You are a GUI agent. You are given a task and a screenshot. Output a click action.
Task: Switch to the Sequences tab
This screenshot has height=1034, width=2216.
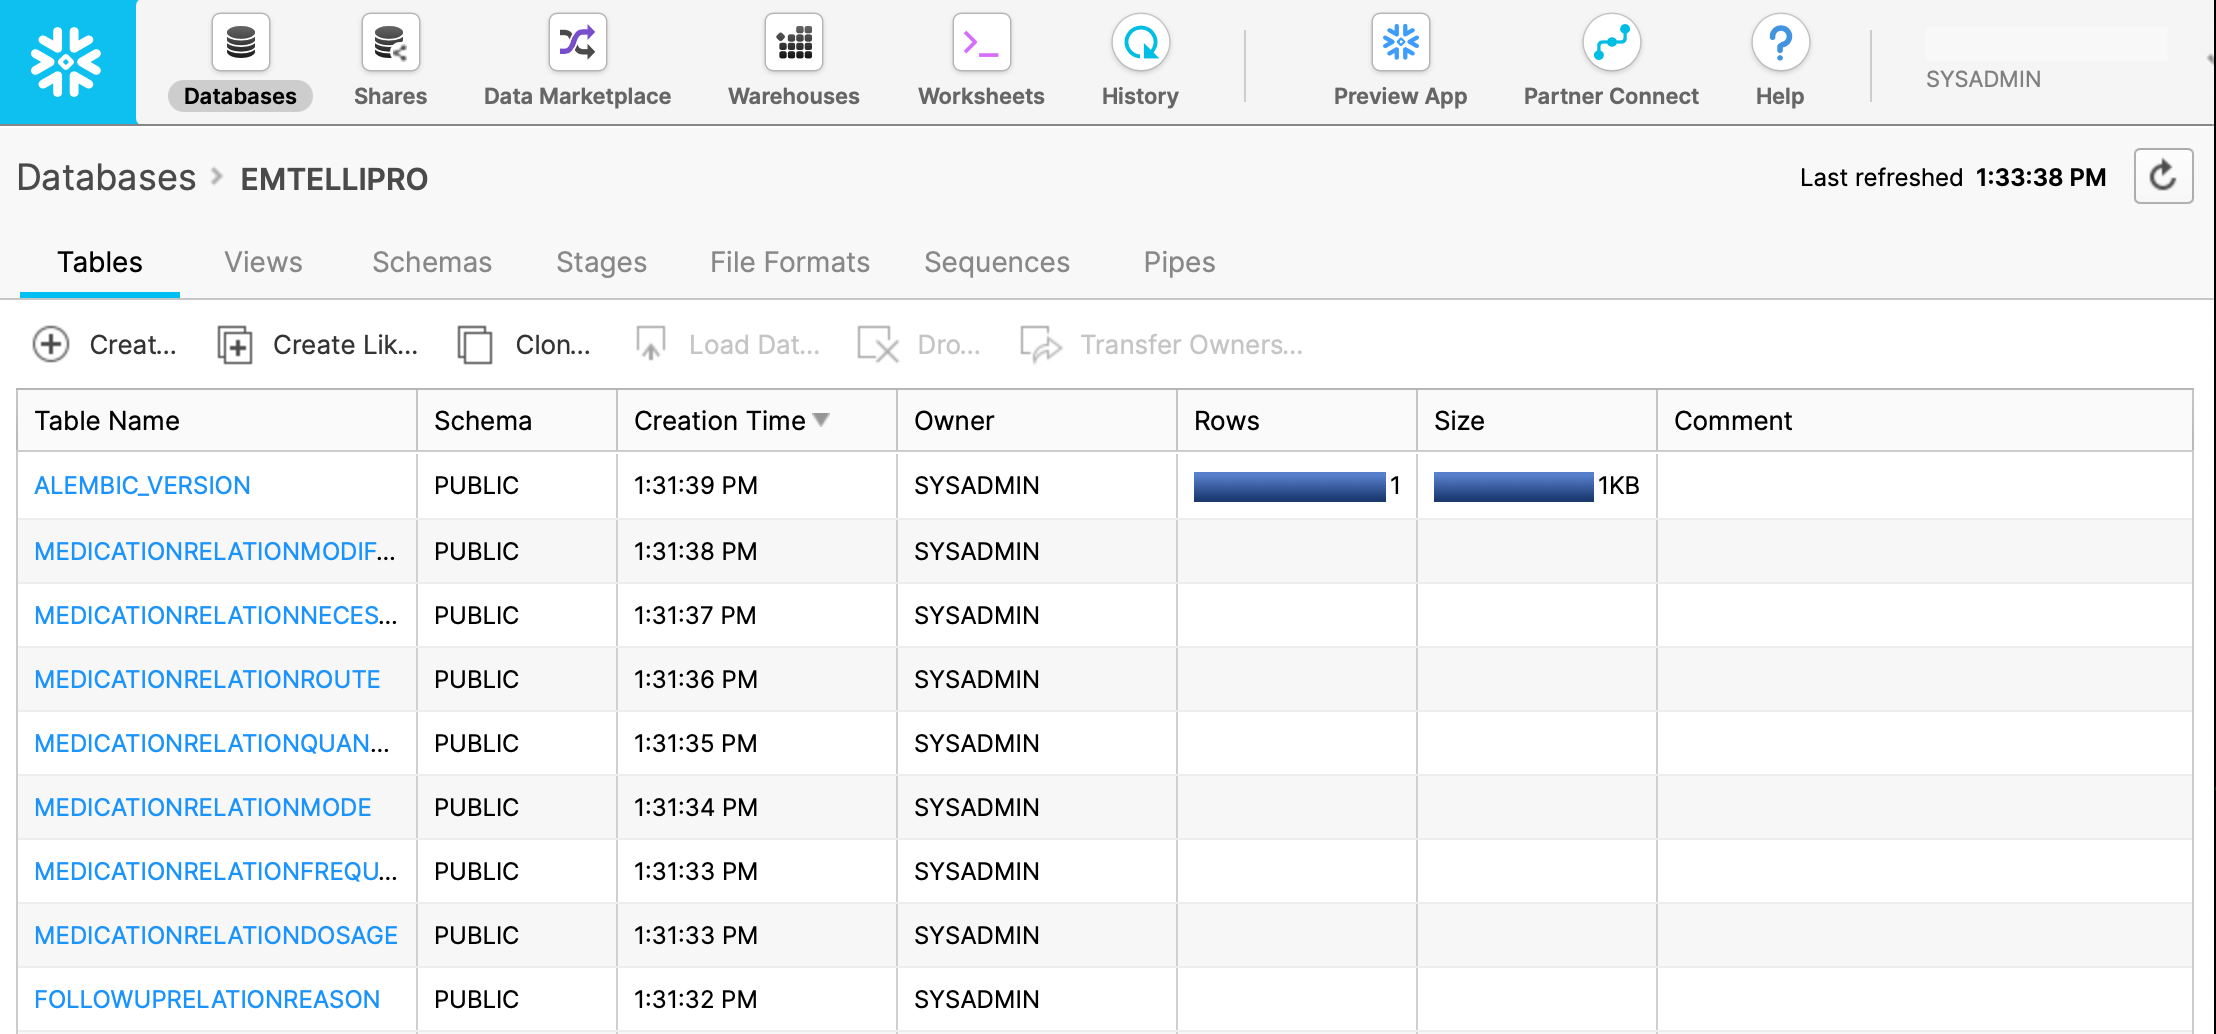pyautogui.click(x=997, y=262)
